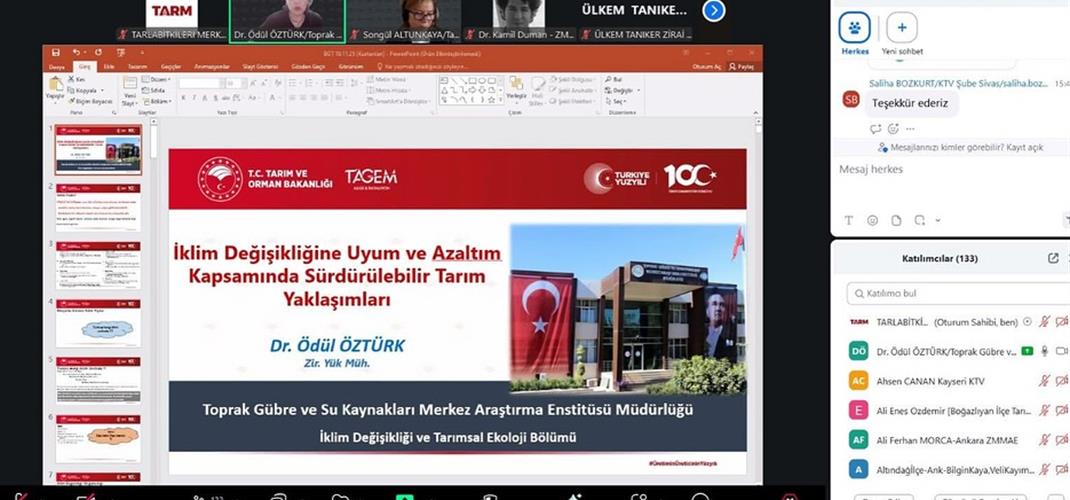Select slide 4 thumbnail
The height and width of the screenshot is (500, 1070).
click(x=98, y=323)
